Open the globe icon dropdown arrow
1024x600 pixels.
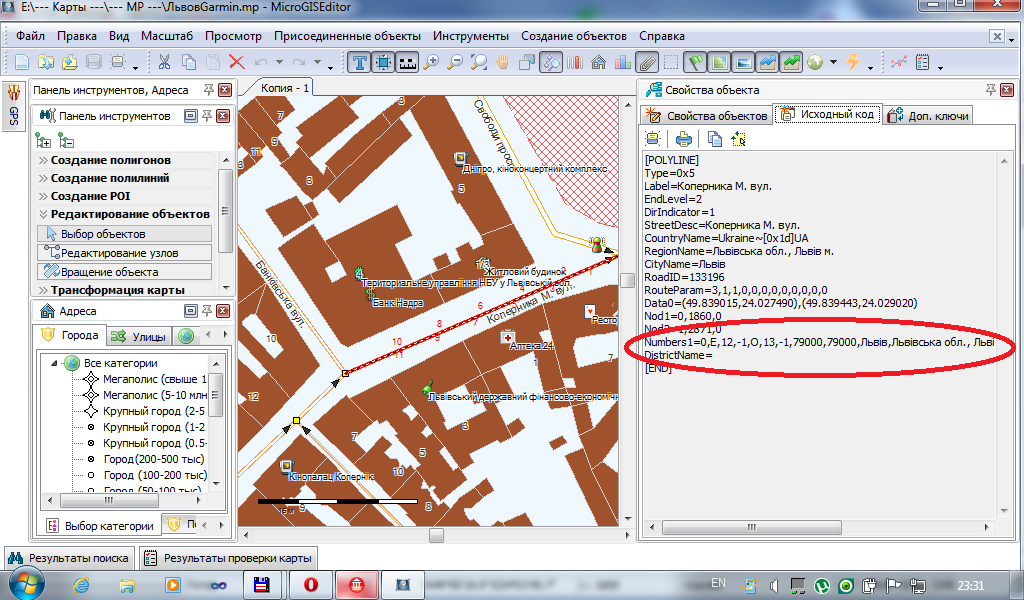click(834, 63)
